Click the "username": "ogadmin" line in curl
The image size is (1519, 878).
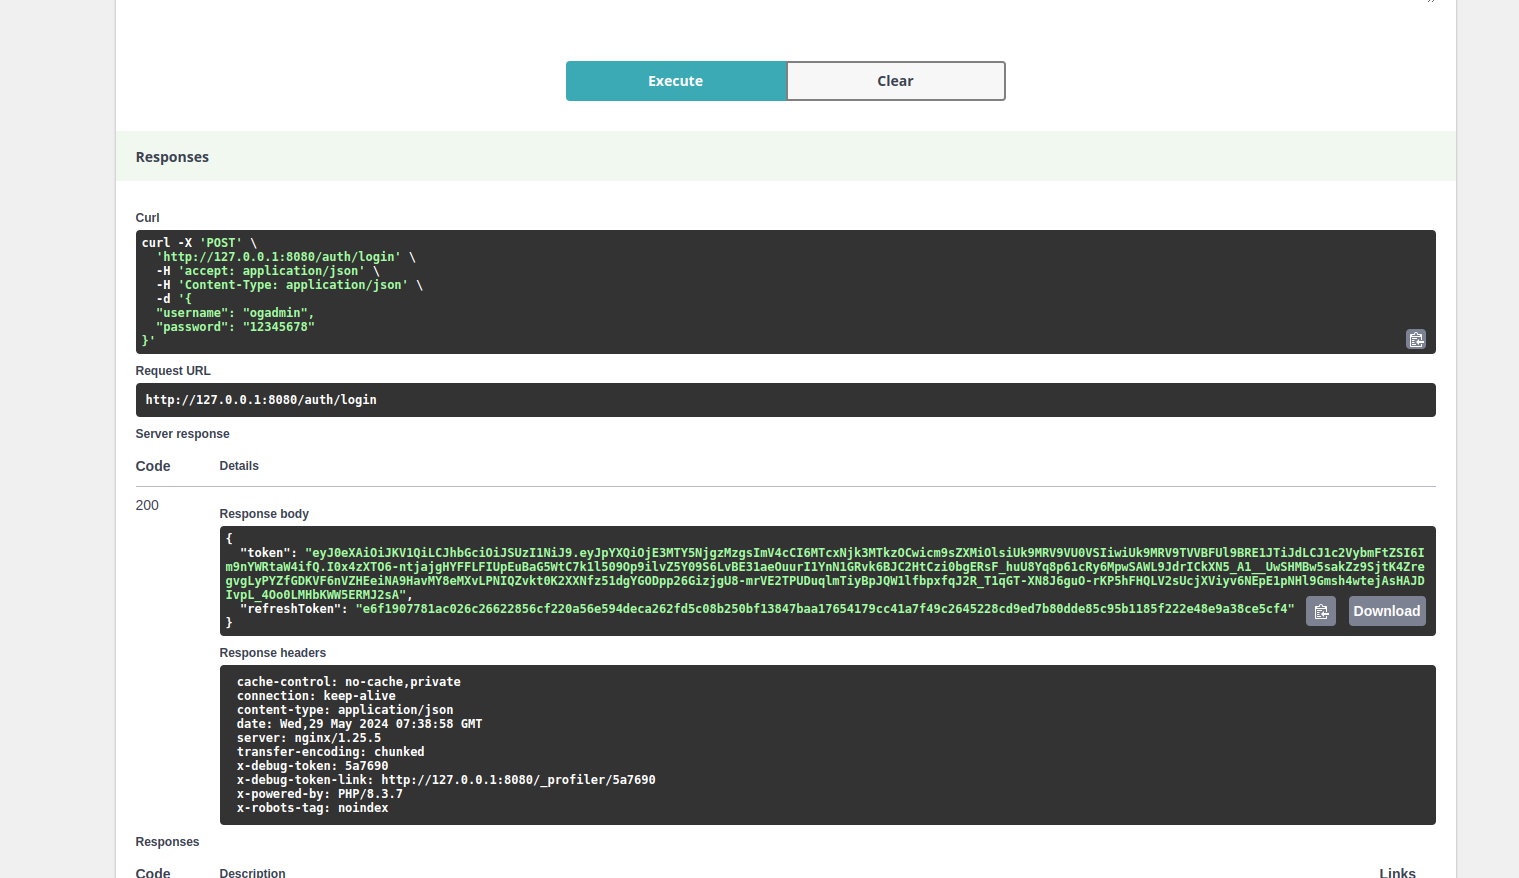(x=234, y=313)
